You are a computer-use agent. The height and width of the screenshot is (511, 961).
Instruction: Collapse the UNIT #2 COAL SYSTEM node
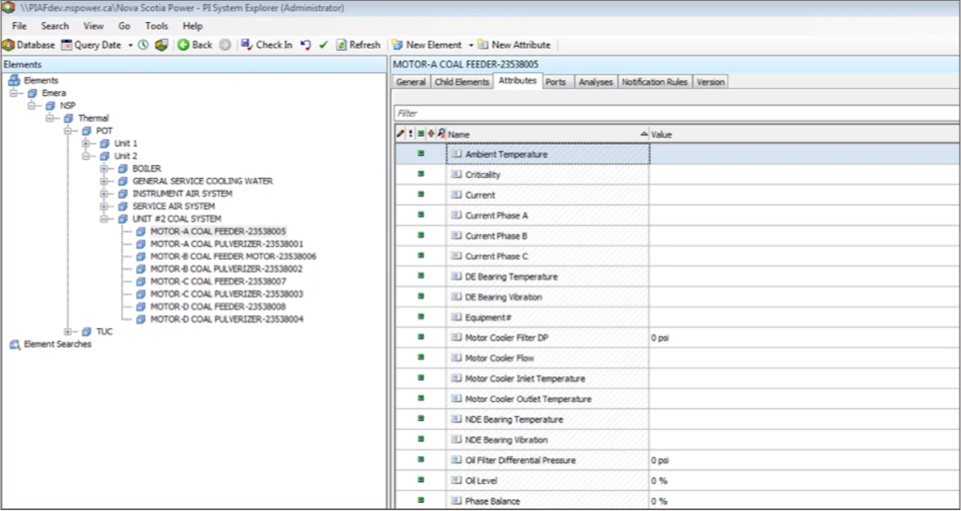tap(104, 219)
